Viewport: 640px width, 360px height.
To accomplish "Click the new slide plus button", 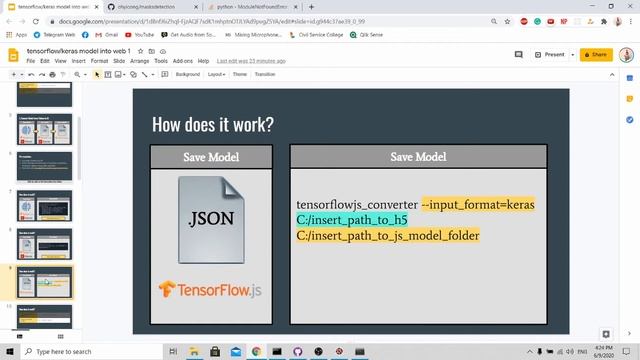I will (13, 74).
